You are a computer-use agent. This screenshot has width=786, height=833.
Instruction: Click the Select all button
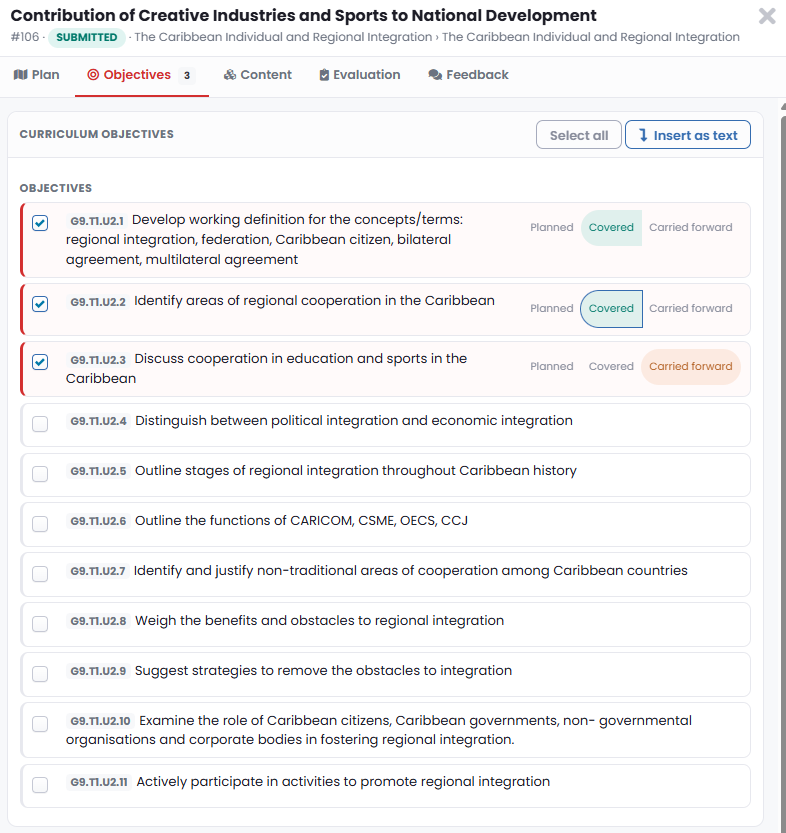[578, 135]
